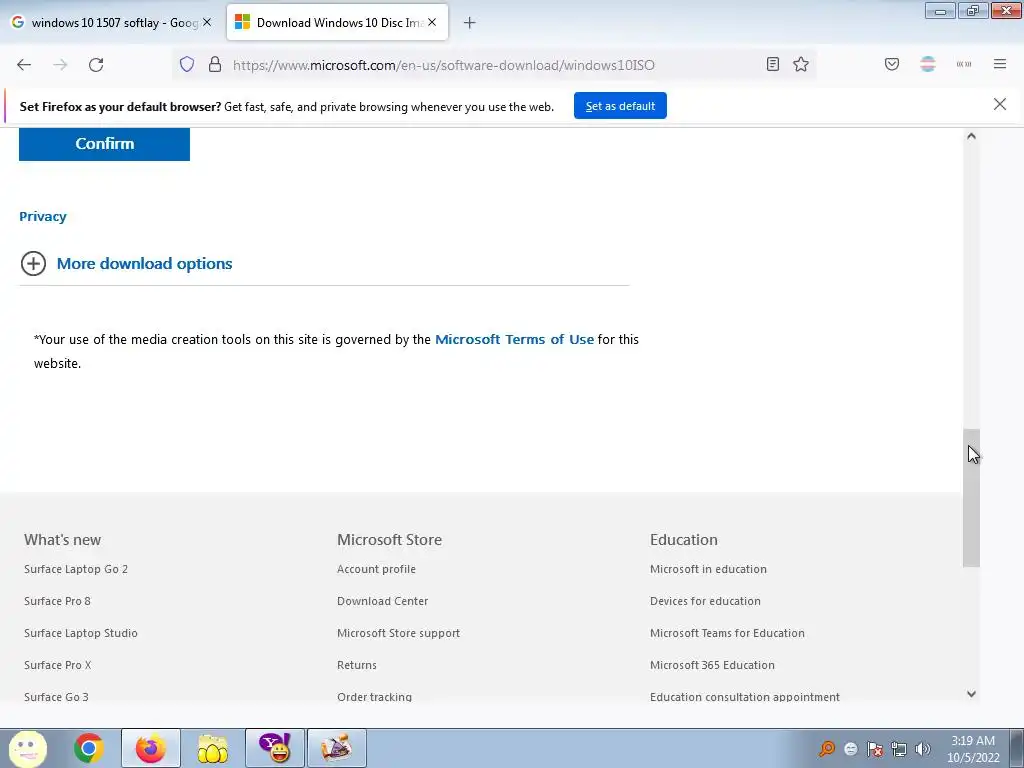Click the Microsoft logo favicon on tab

(x=242, y=22)
